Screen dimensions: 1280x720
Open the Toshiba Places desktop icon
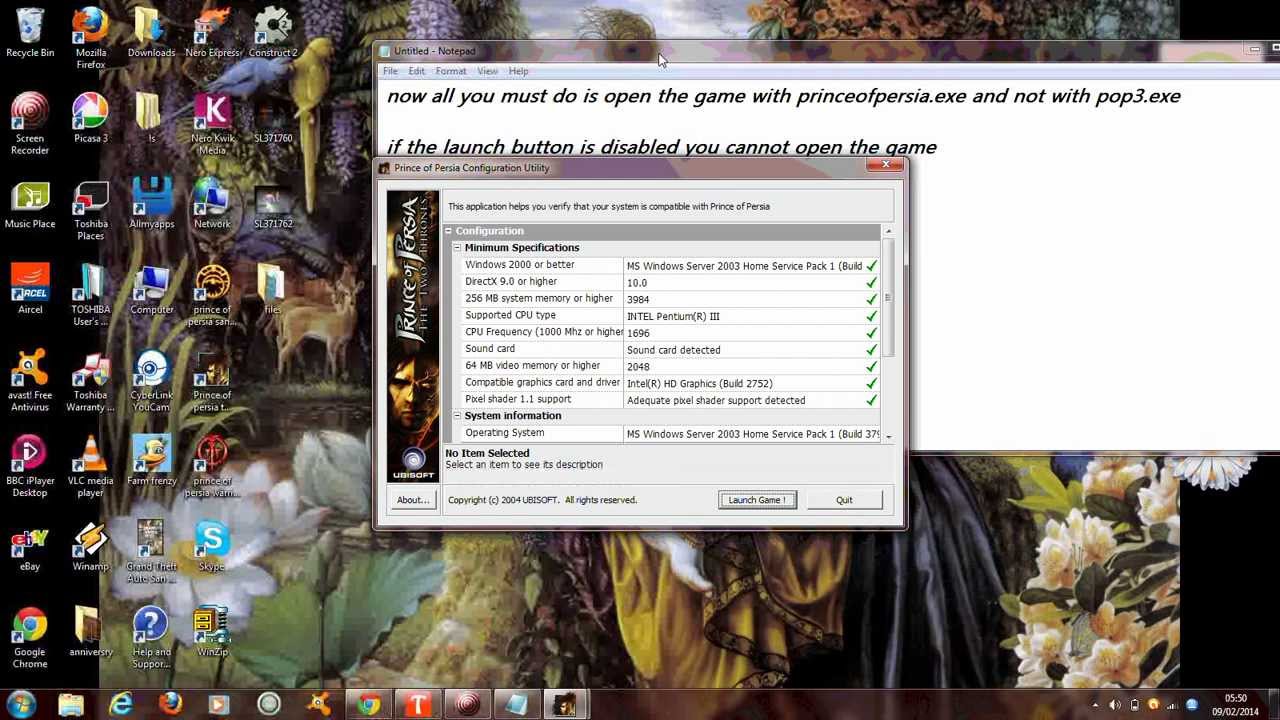pos(90,210)
